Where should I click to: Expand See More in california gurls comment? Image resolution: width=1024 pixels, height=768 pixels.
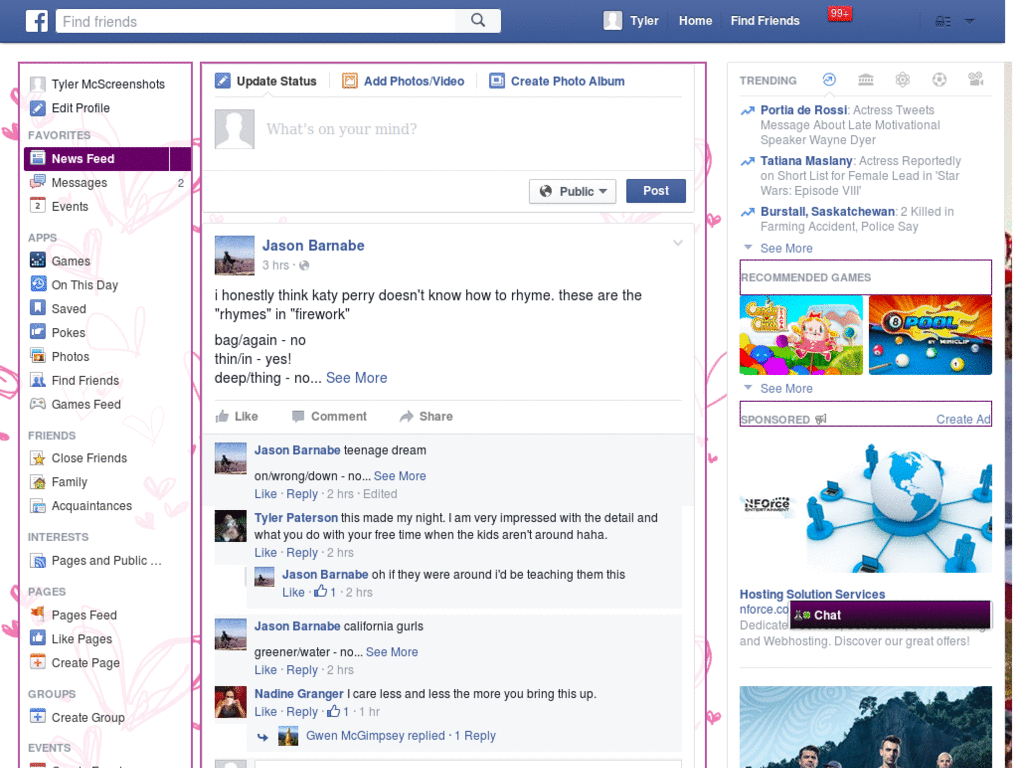click(x=392, y=652)
